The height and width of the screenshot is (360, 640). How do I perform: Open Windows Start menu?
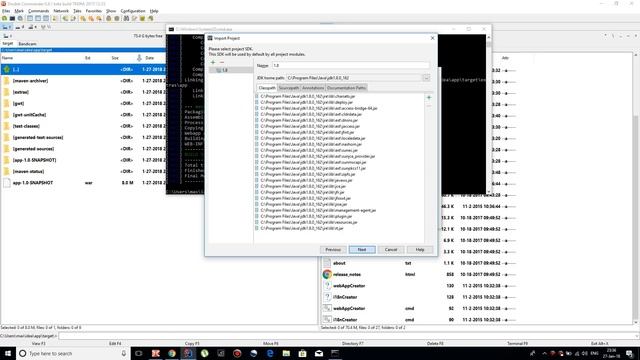(x=8, y=353)
